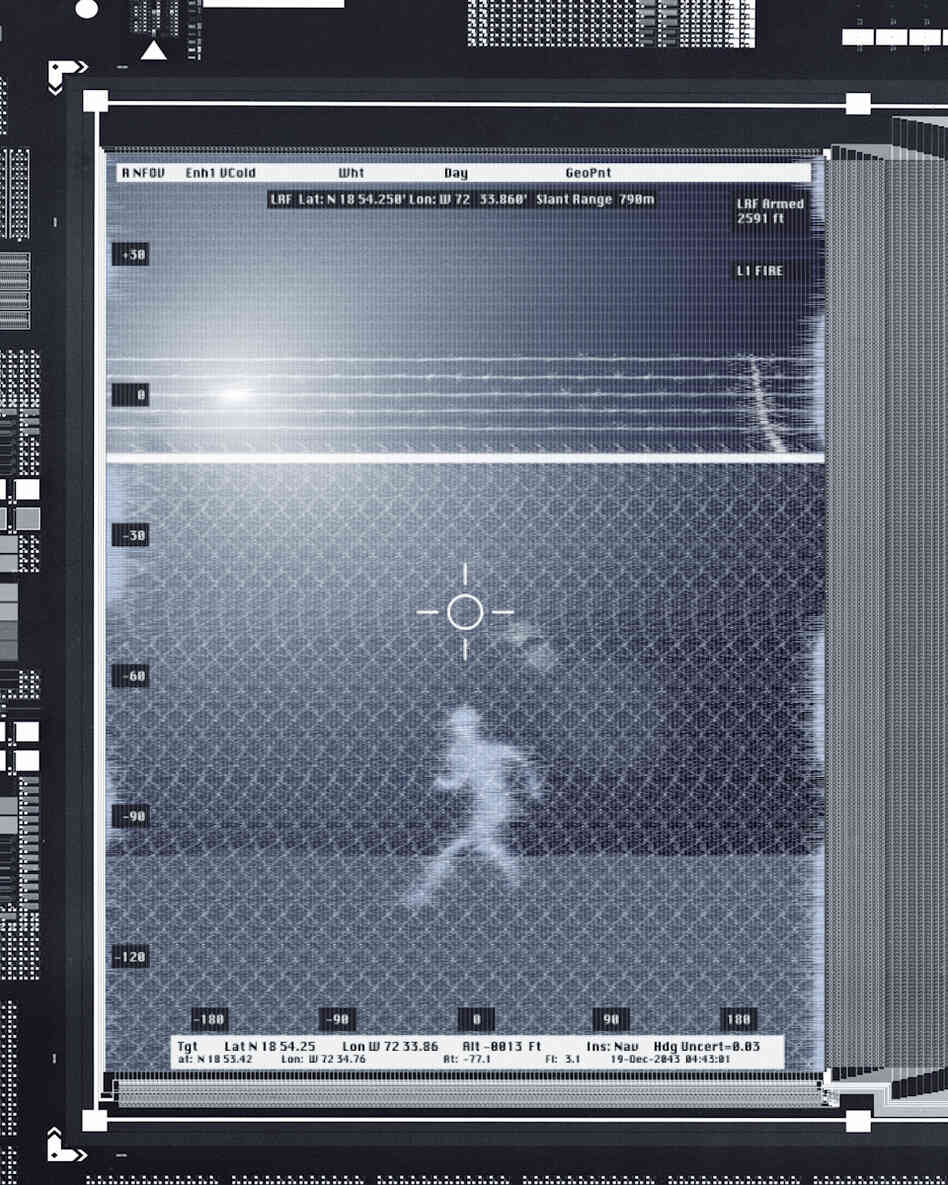The width and height of the screenshot is (948, 1185).
Task: Select the bottom-left white frame handle square
Action: (94, 1120)
